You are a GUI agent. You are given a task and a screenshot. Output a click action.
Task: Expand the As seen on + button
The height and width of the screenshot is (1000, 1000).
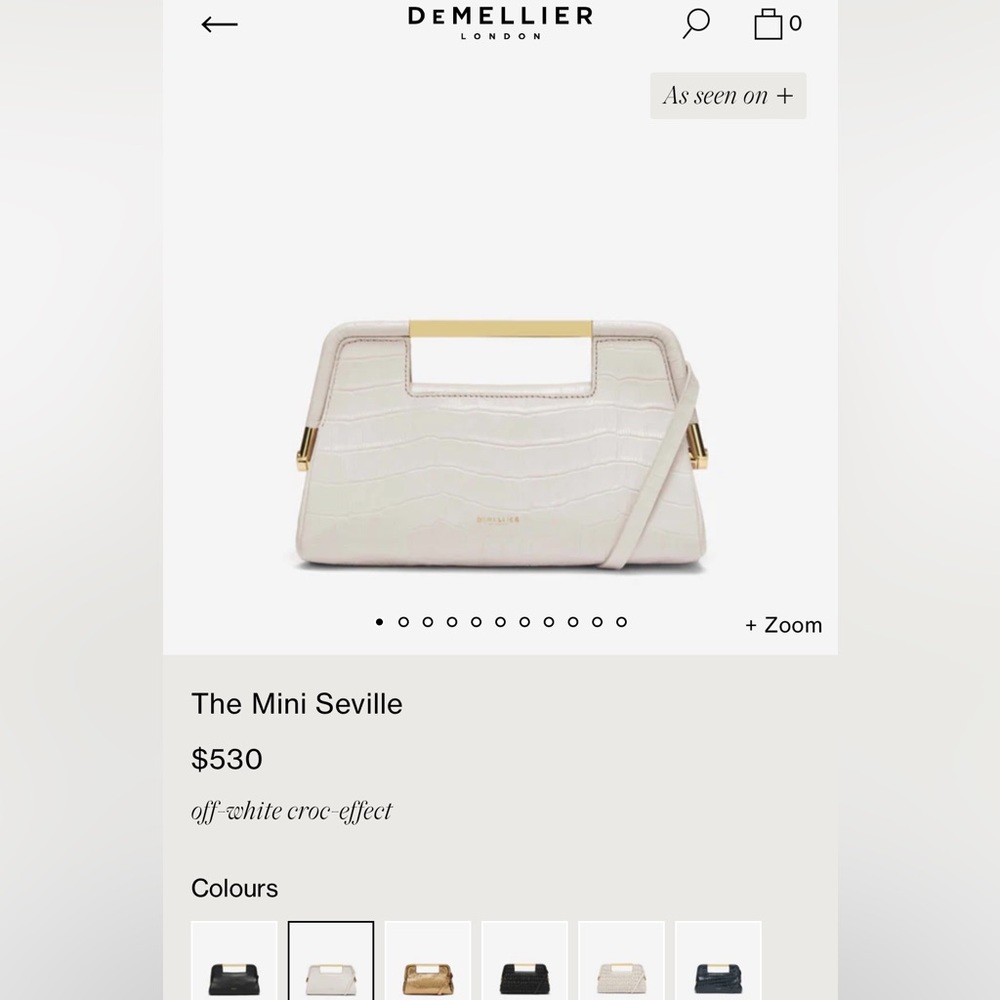[x=728, y=96]
